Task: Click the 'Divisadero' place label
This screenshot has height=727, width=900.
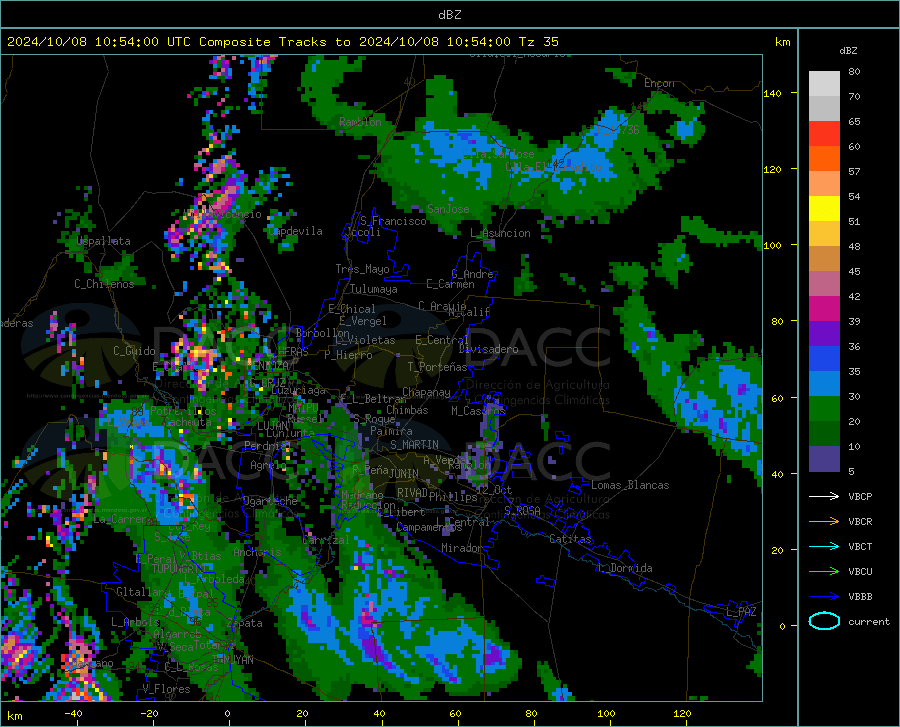Action: click(x=488, y=349)
